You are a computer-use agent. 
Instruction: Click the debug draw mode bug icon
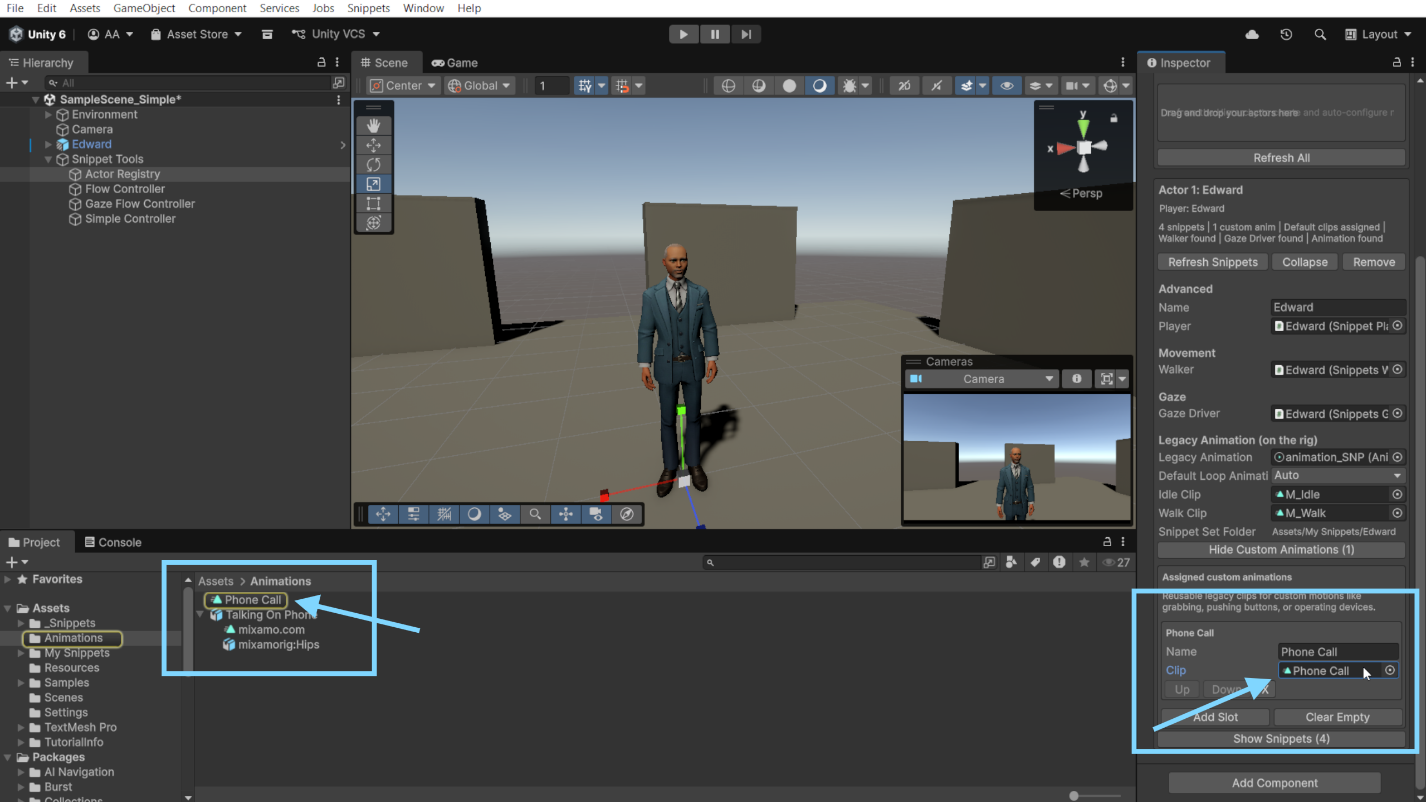(850, 86)
